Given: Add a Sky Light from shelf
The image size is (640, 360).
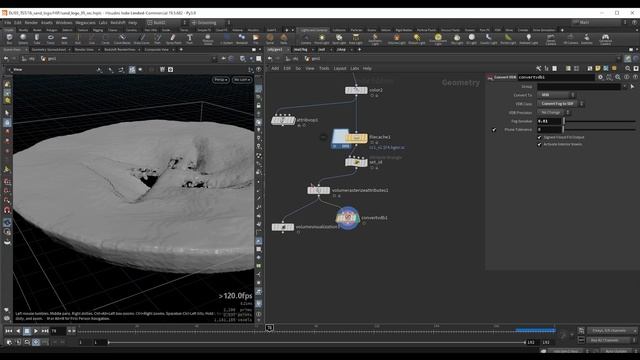Looking at the screenshot, I should (457, 38).
